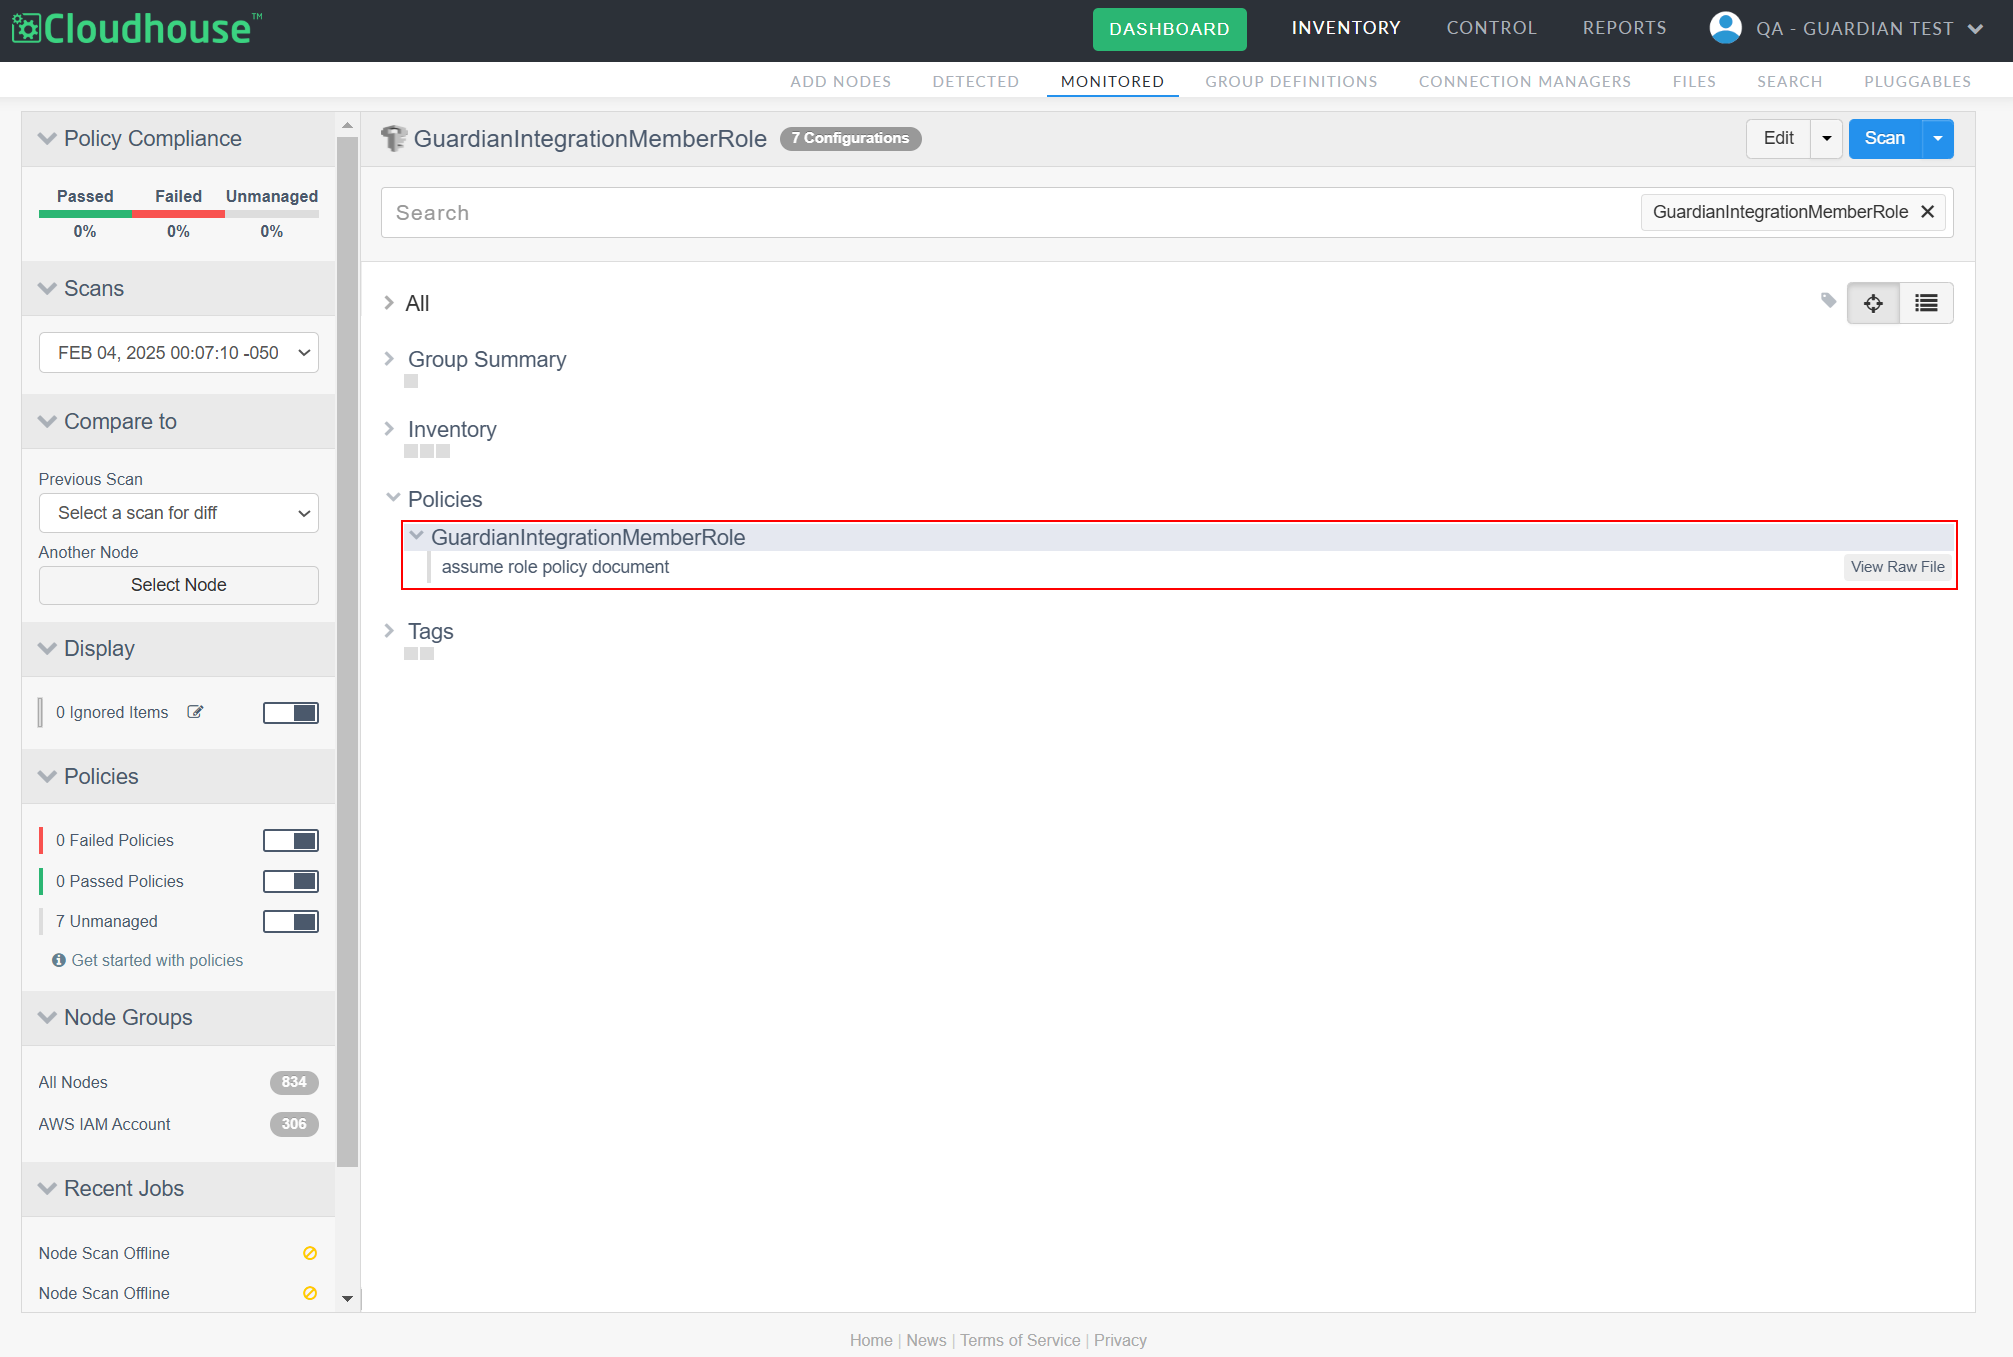Switch to the Connection Managers tab
The image size is (2013, 1357).
click(1524, 81)
